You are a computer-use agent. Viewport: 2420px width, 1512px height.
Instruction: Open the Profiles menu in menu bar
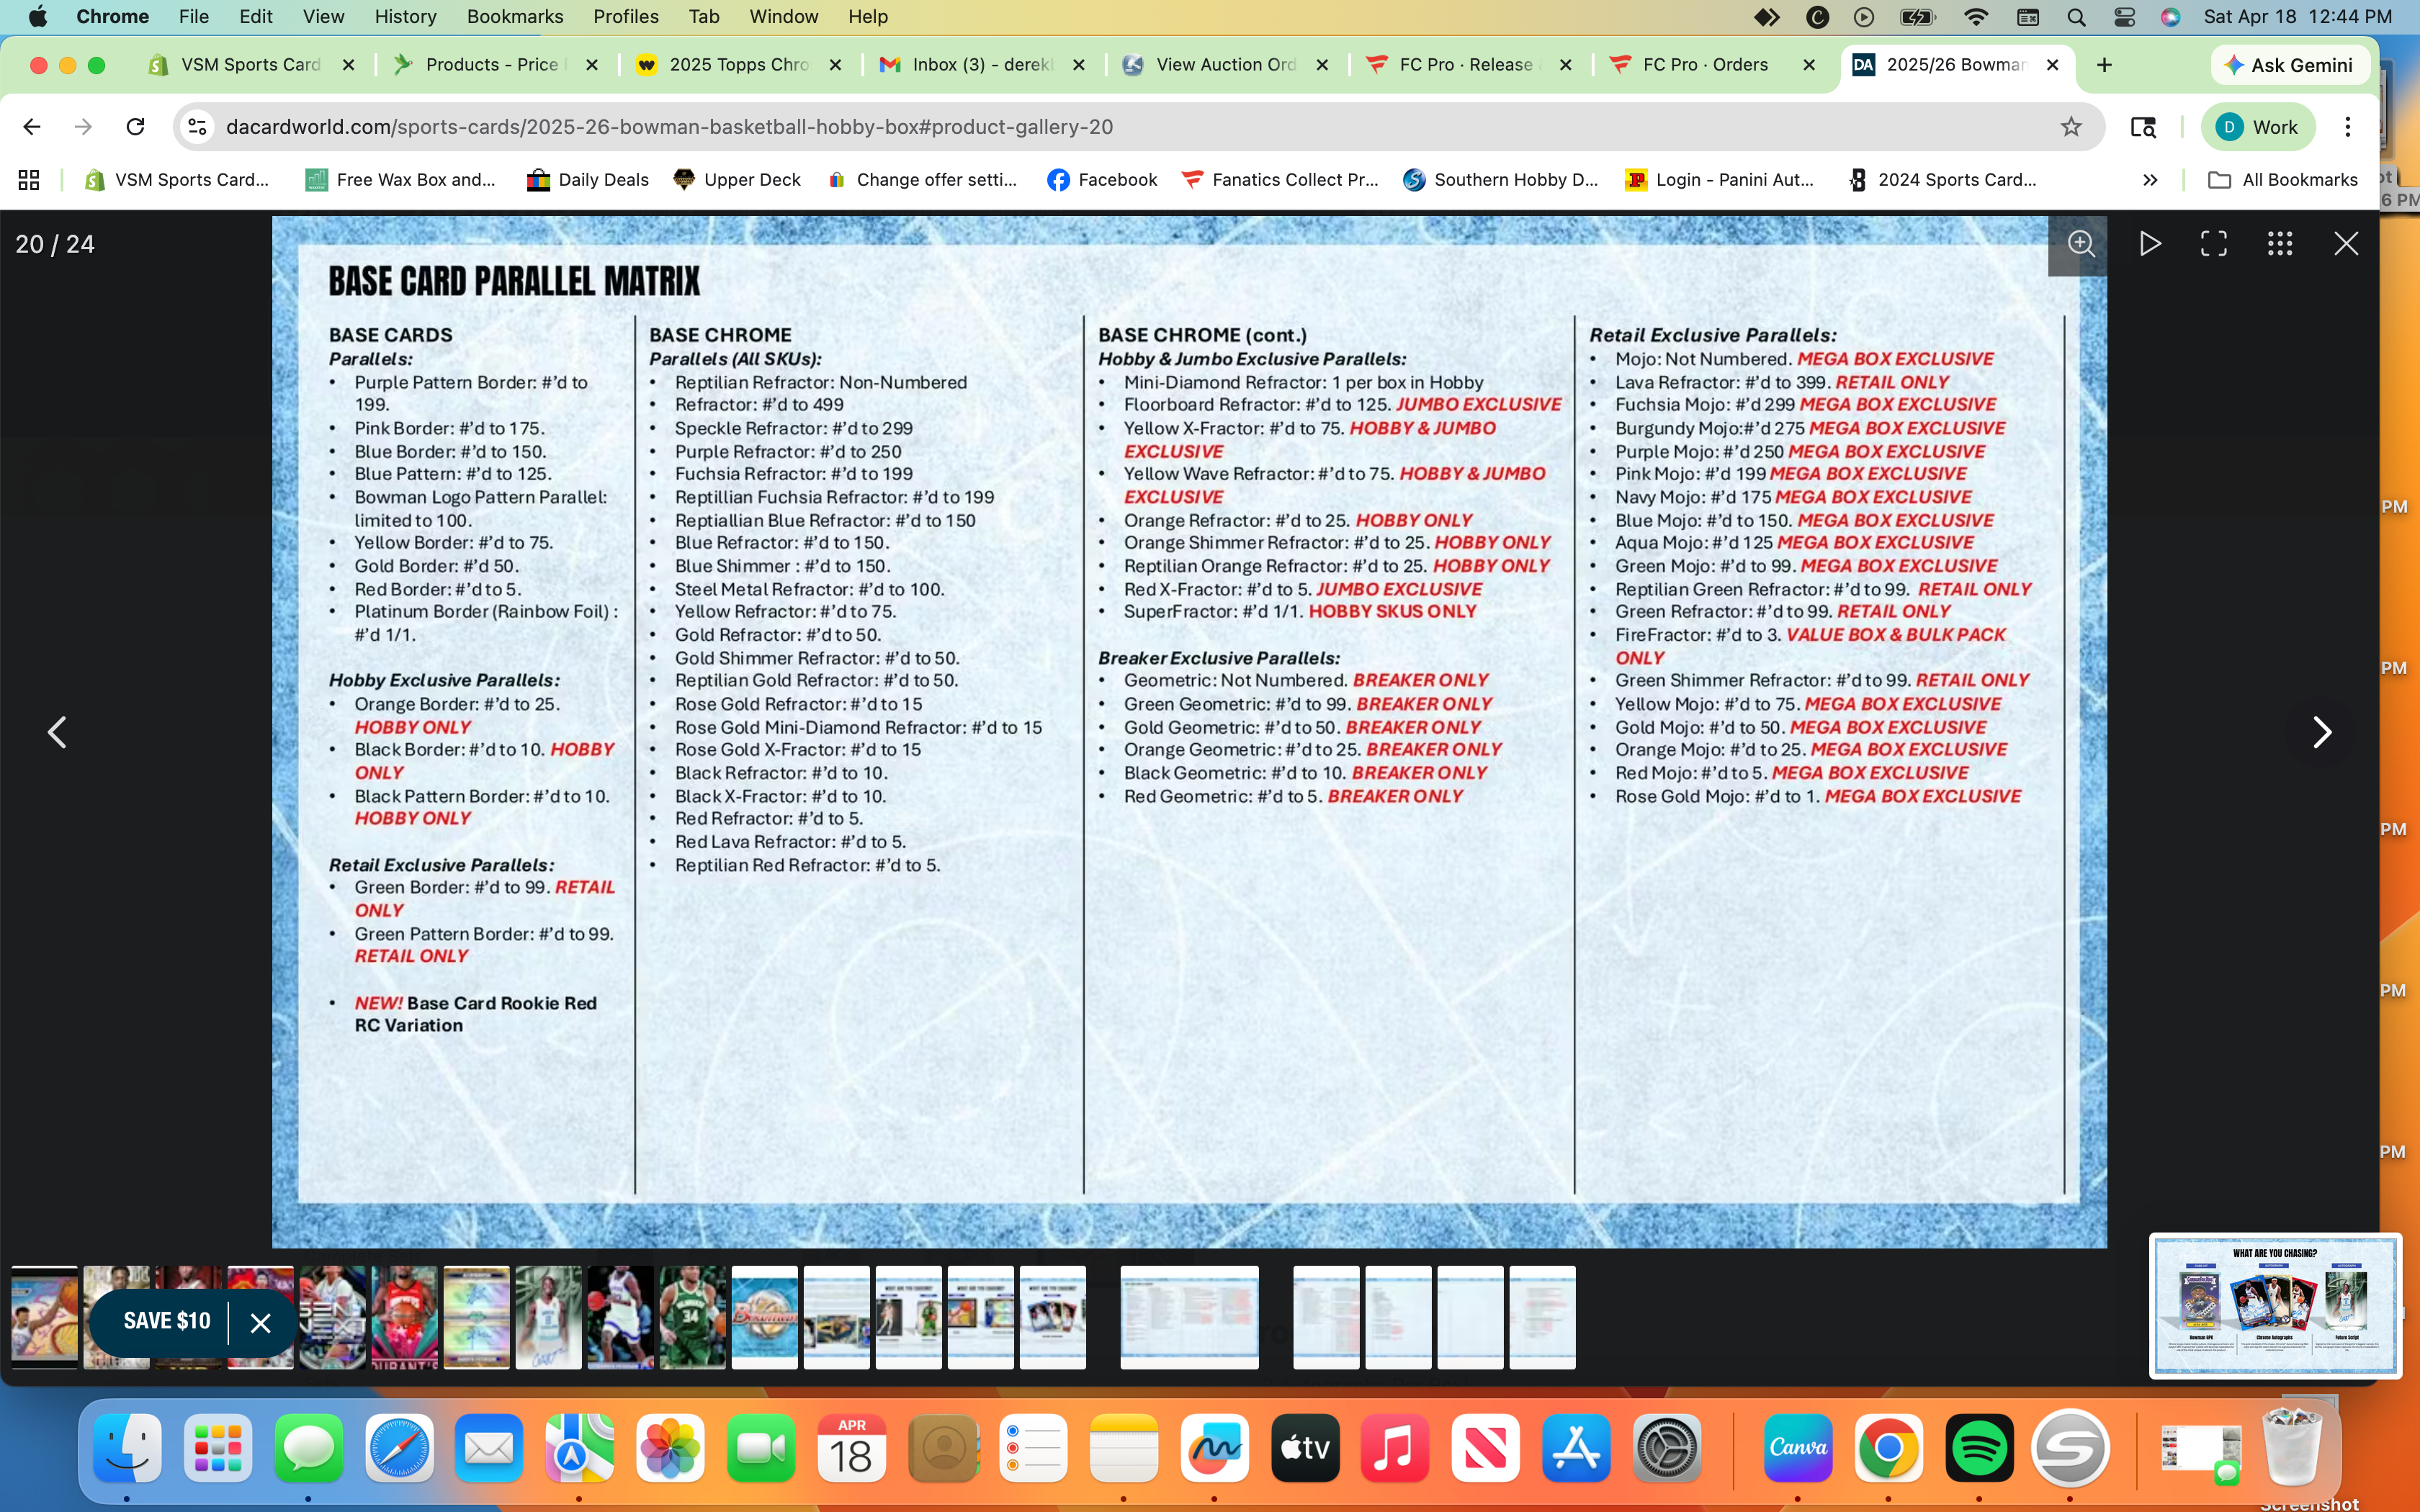[626, 17]
